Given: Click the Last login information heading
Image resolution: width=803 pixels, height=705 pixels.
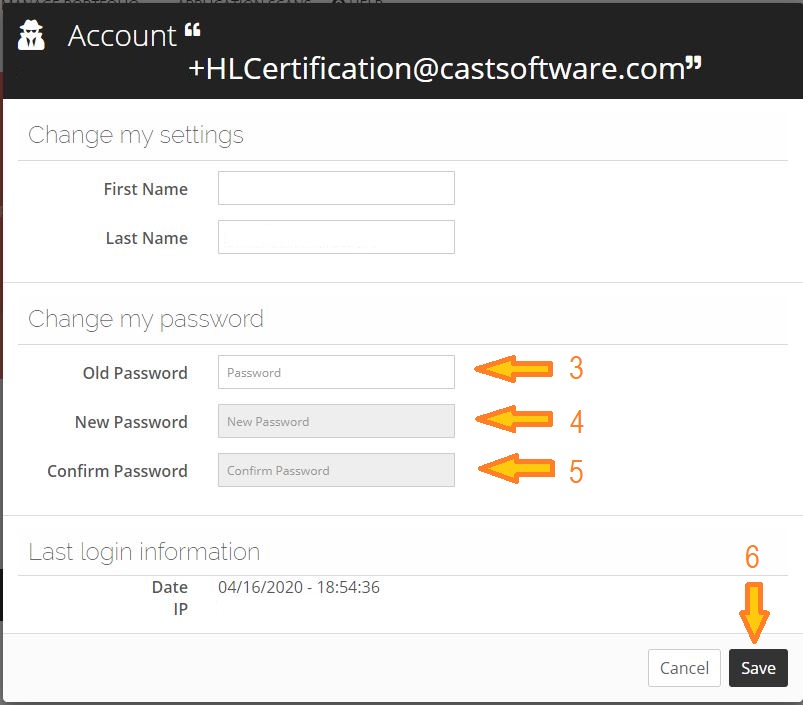Looking at the screenshot, I should [x=144, y=552].
